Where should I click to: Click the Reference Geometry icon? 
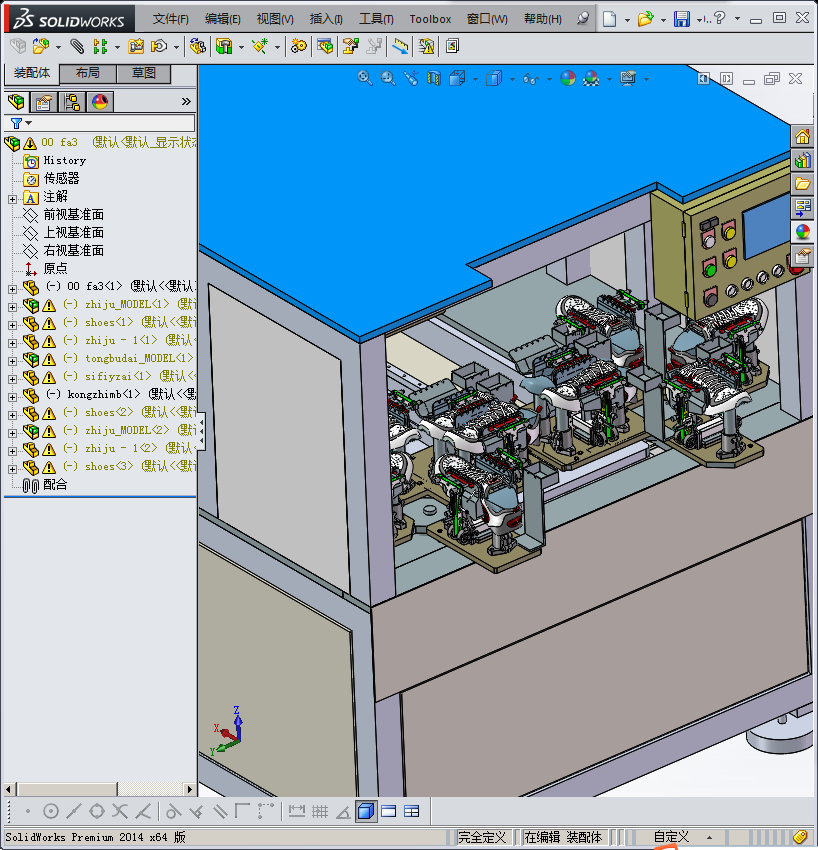point(260,47)
